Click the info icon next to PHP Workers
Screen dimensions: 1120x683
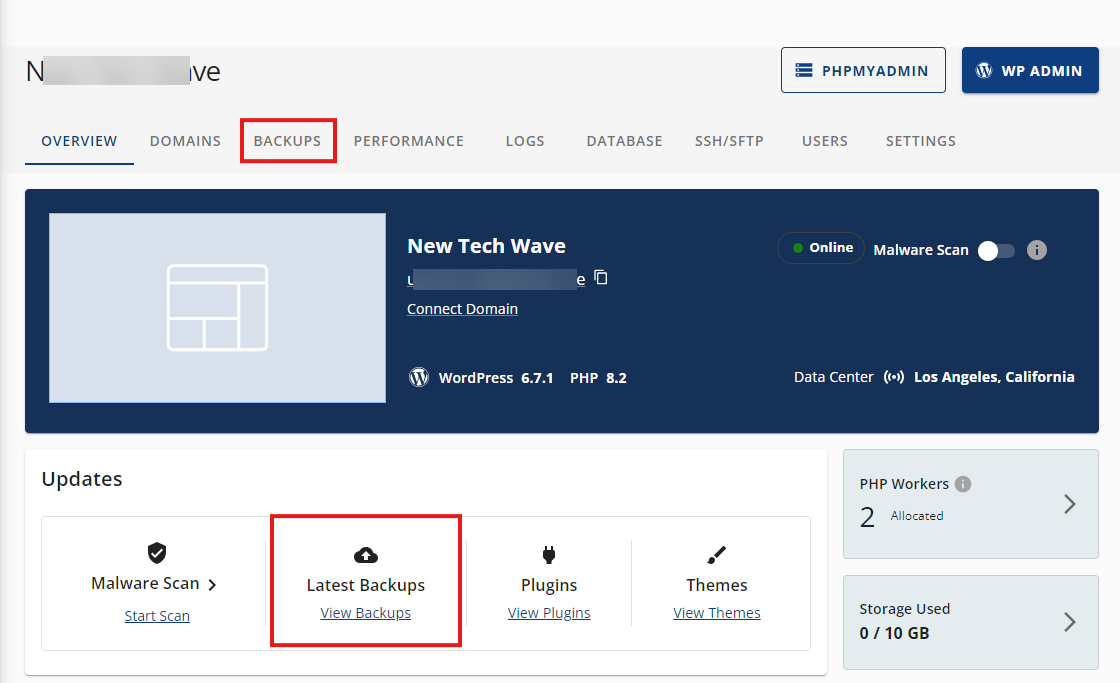(961, 483)
